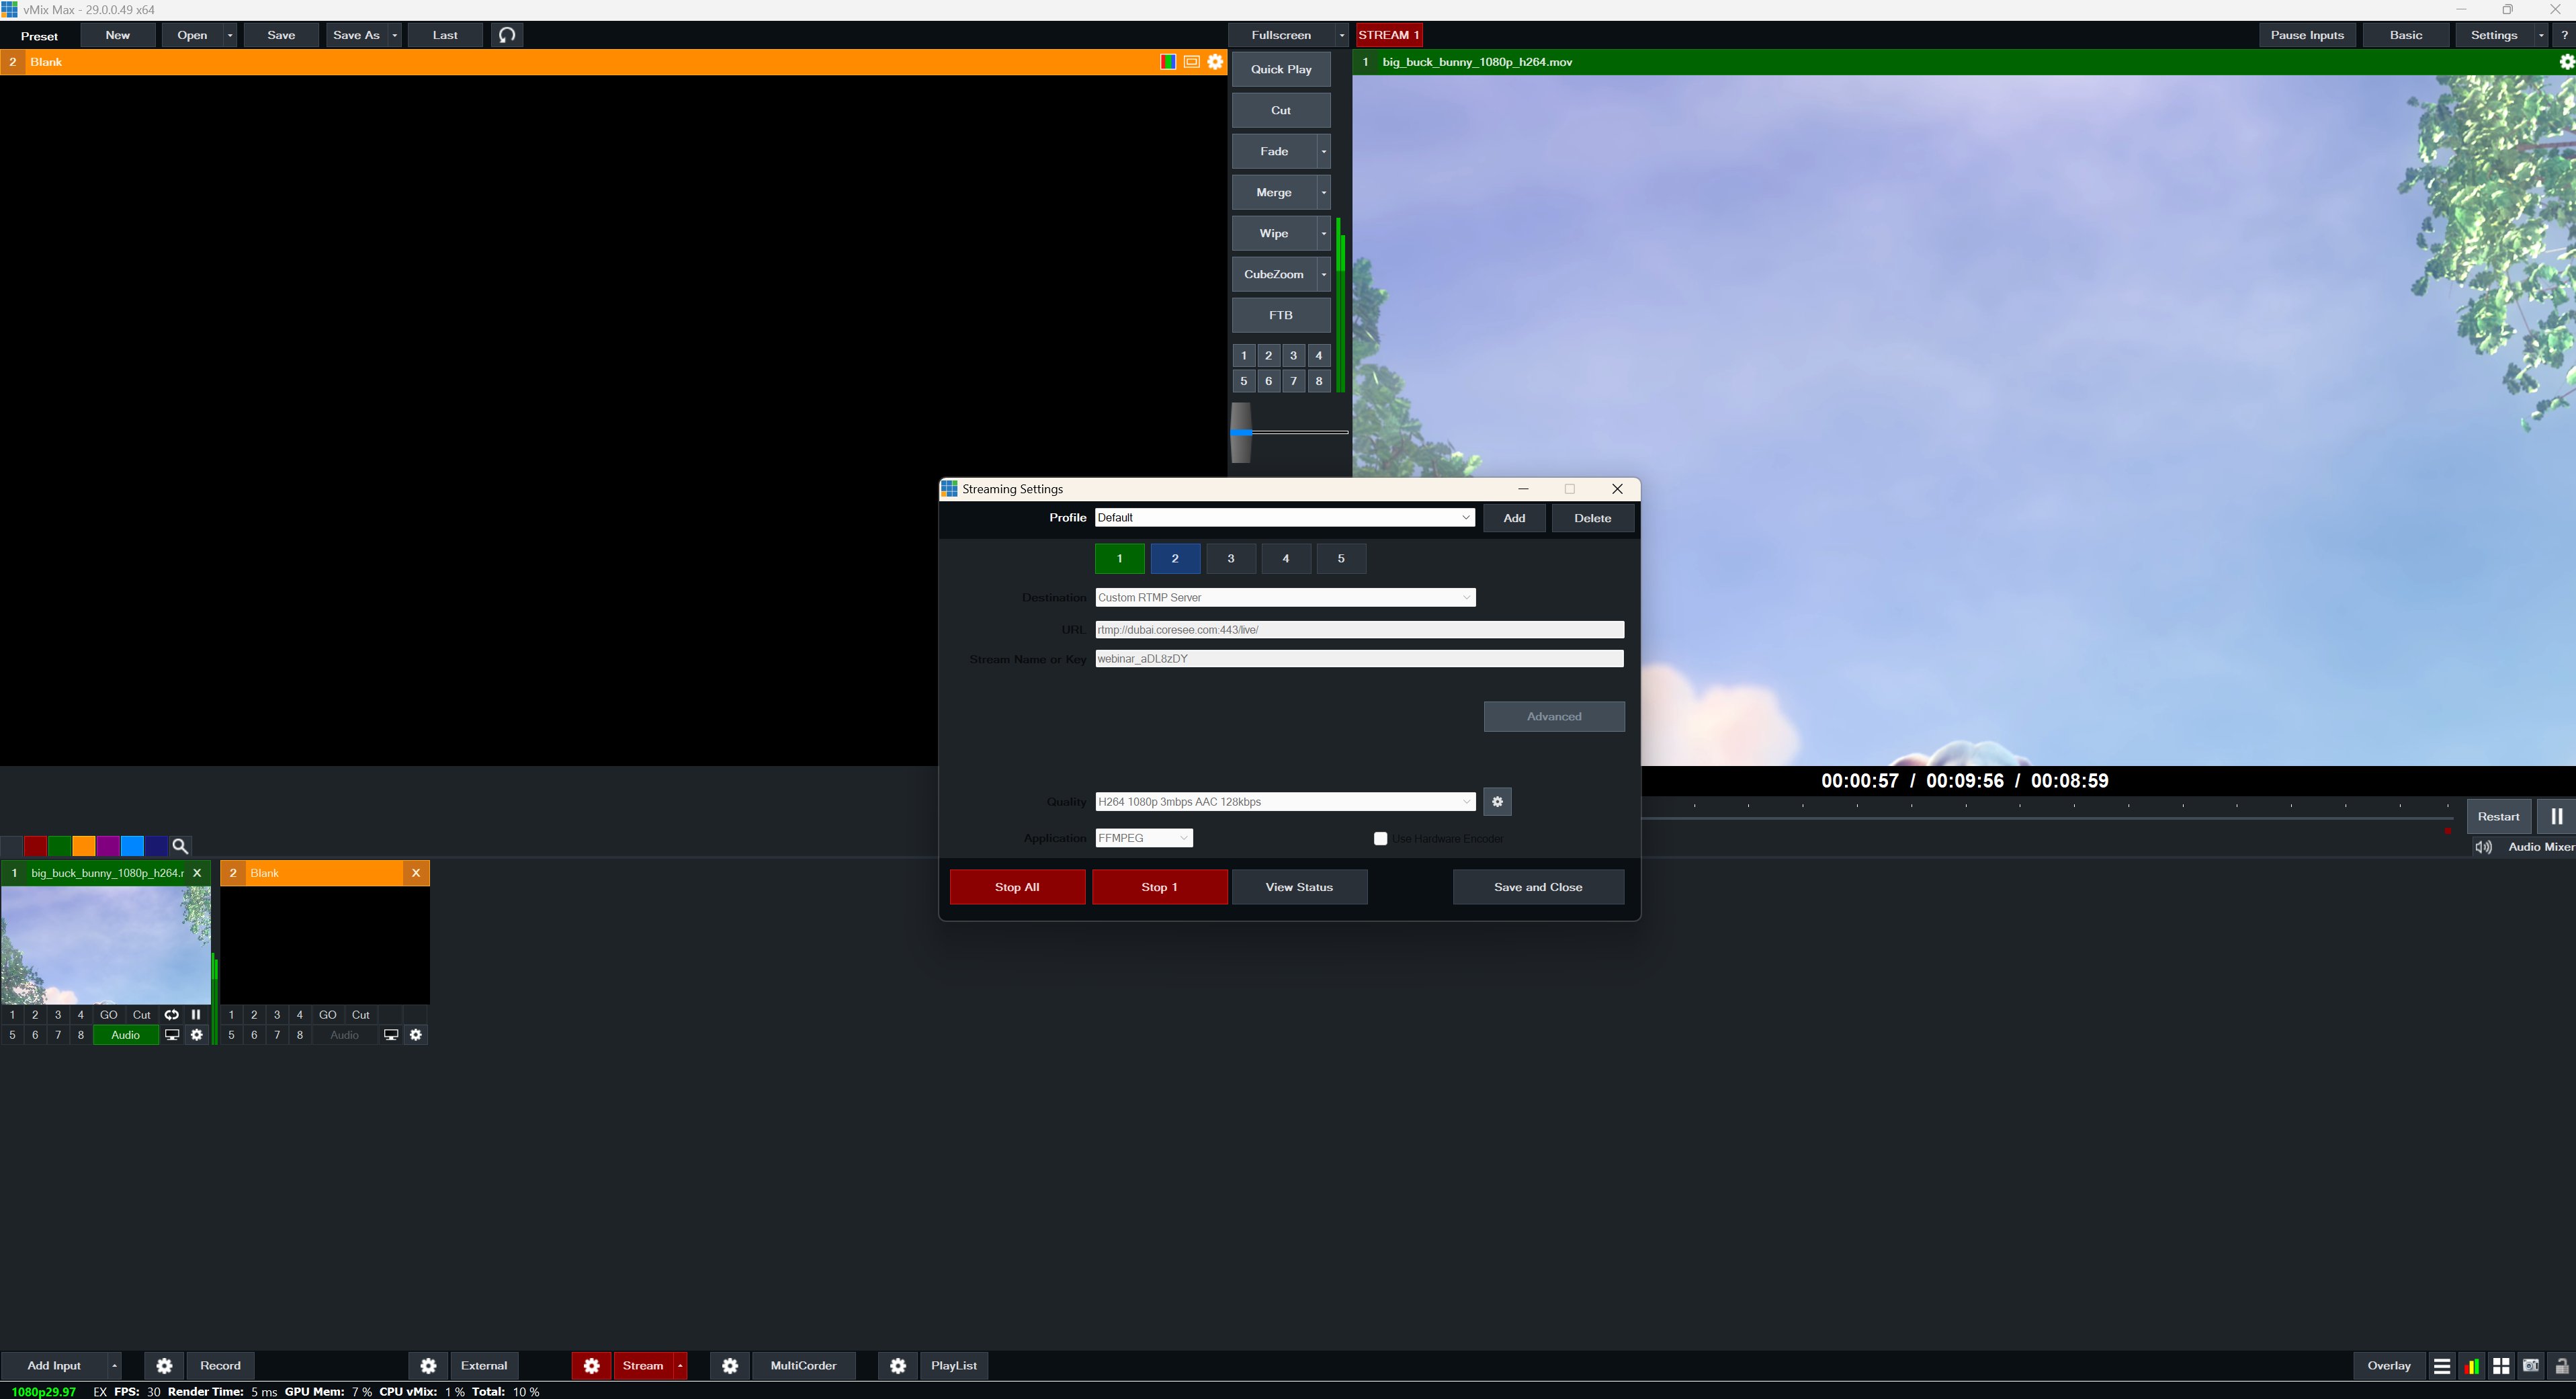Toggle the speaker icon beside Audio Mixer
2576x1399 pixels.
[2483, 847]
